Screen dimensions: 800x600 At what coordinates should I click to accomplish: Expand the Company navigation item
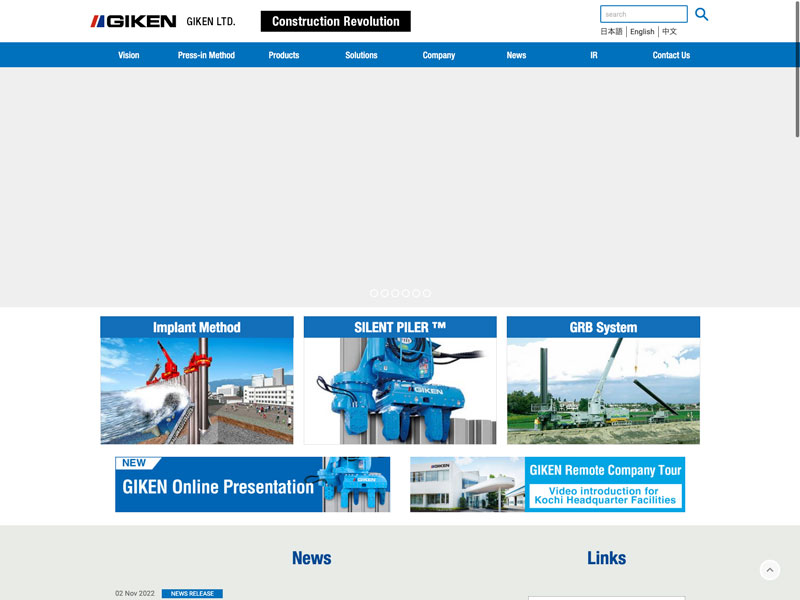click(439, 55)
